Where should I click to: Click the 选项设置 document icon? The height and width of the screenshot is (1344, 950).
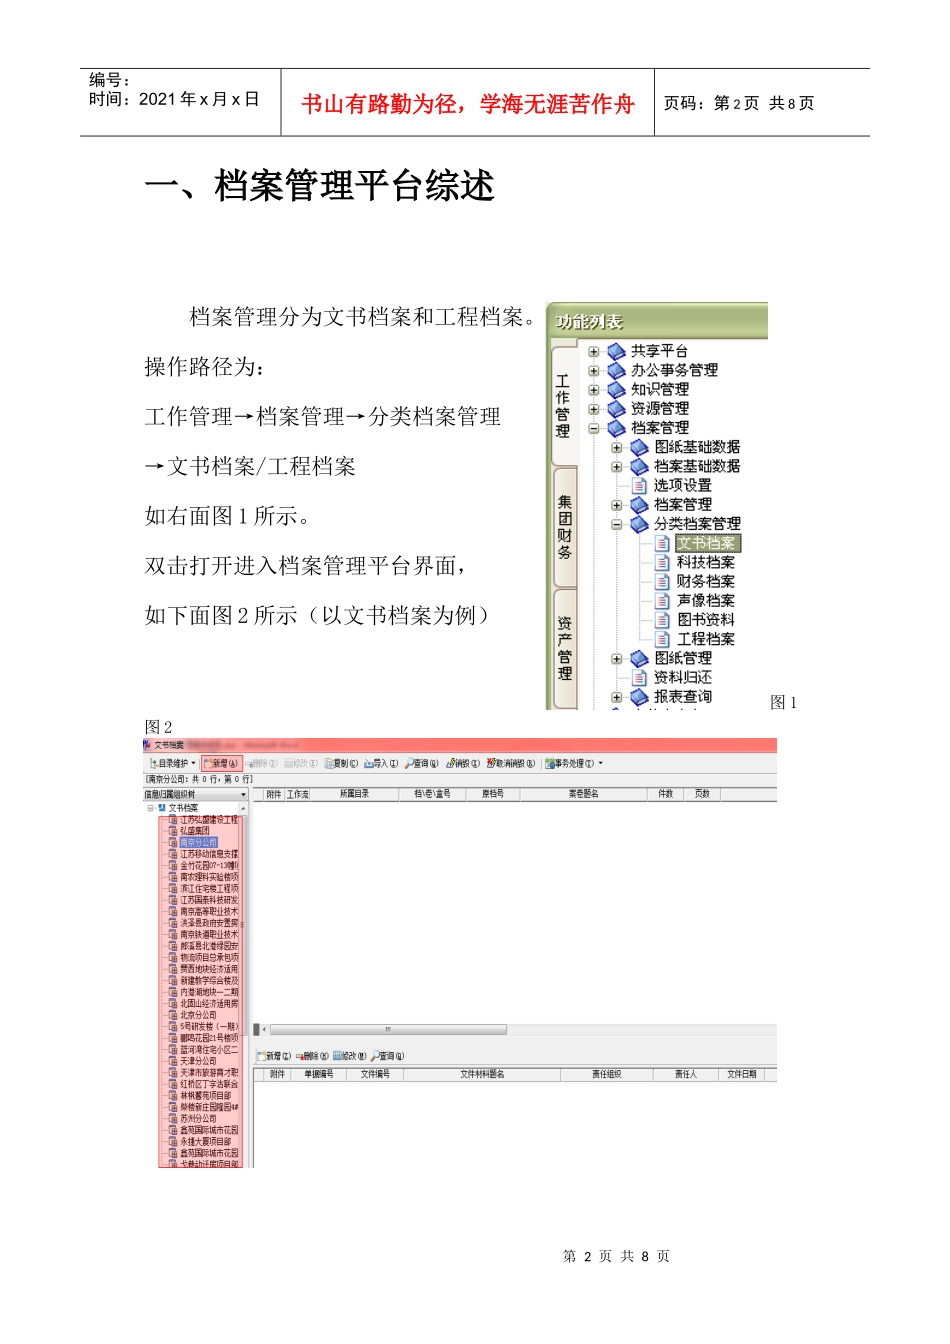click(640, 485)
